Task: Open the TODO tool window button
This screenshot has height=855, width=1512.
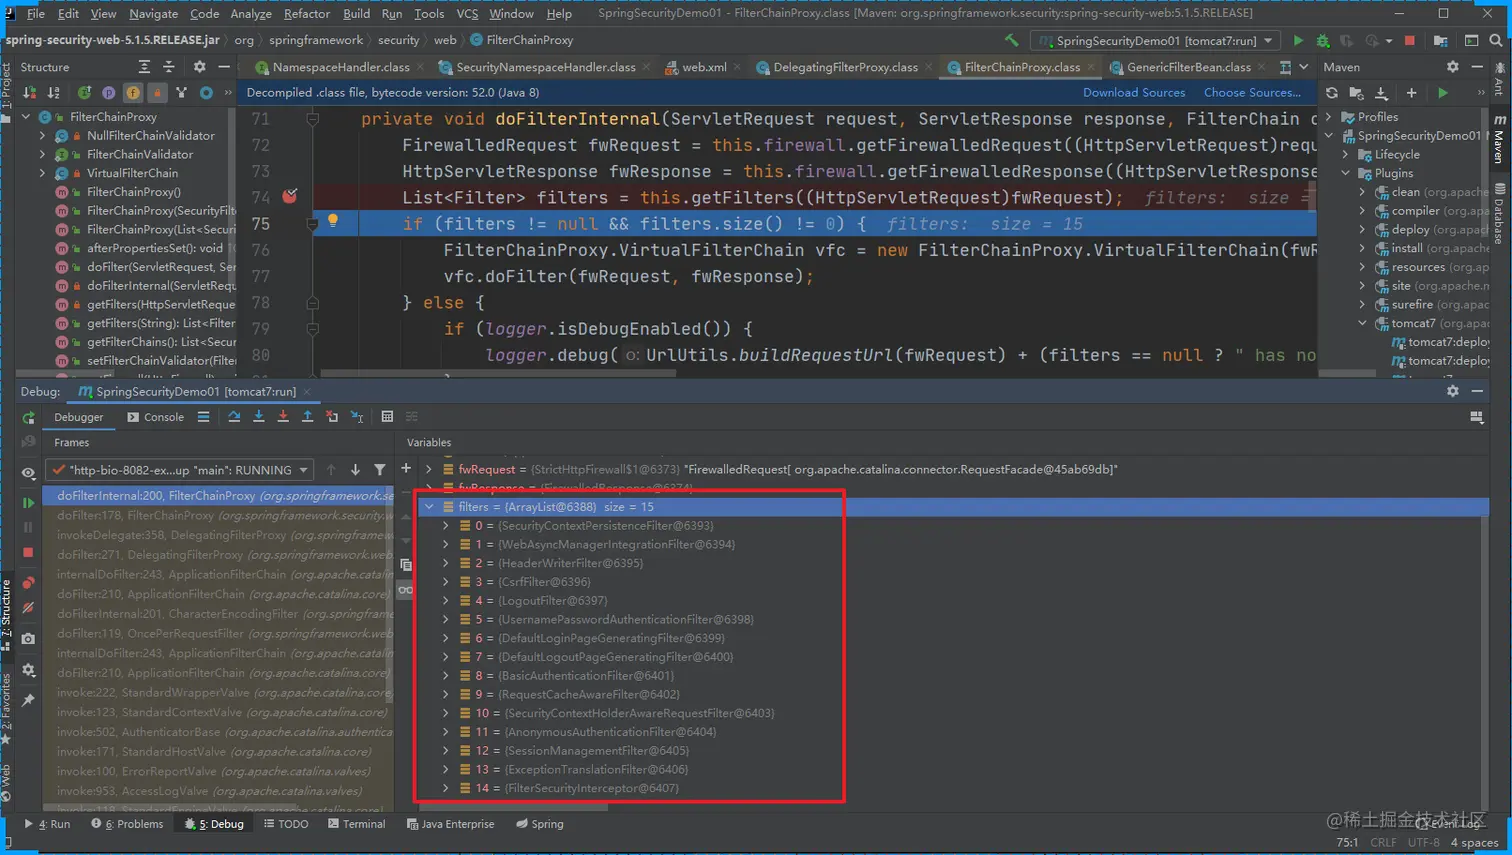Action: 286,824
